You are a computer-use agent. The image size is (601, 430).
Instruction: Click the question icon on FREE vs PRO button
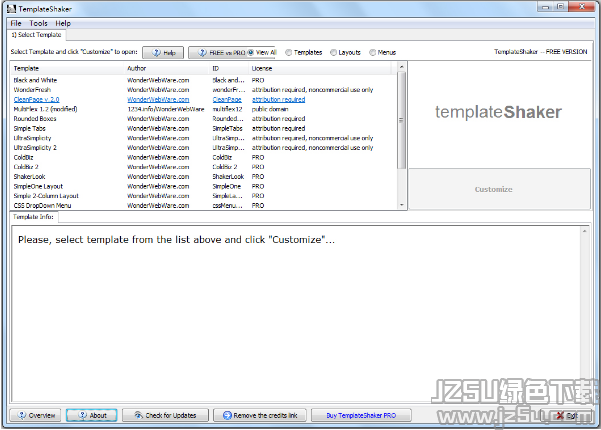tap(202, 53)
